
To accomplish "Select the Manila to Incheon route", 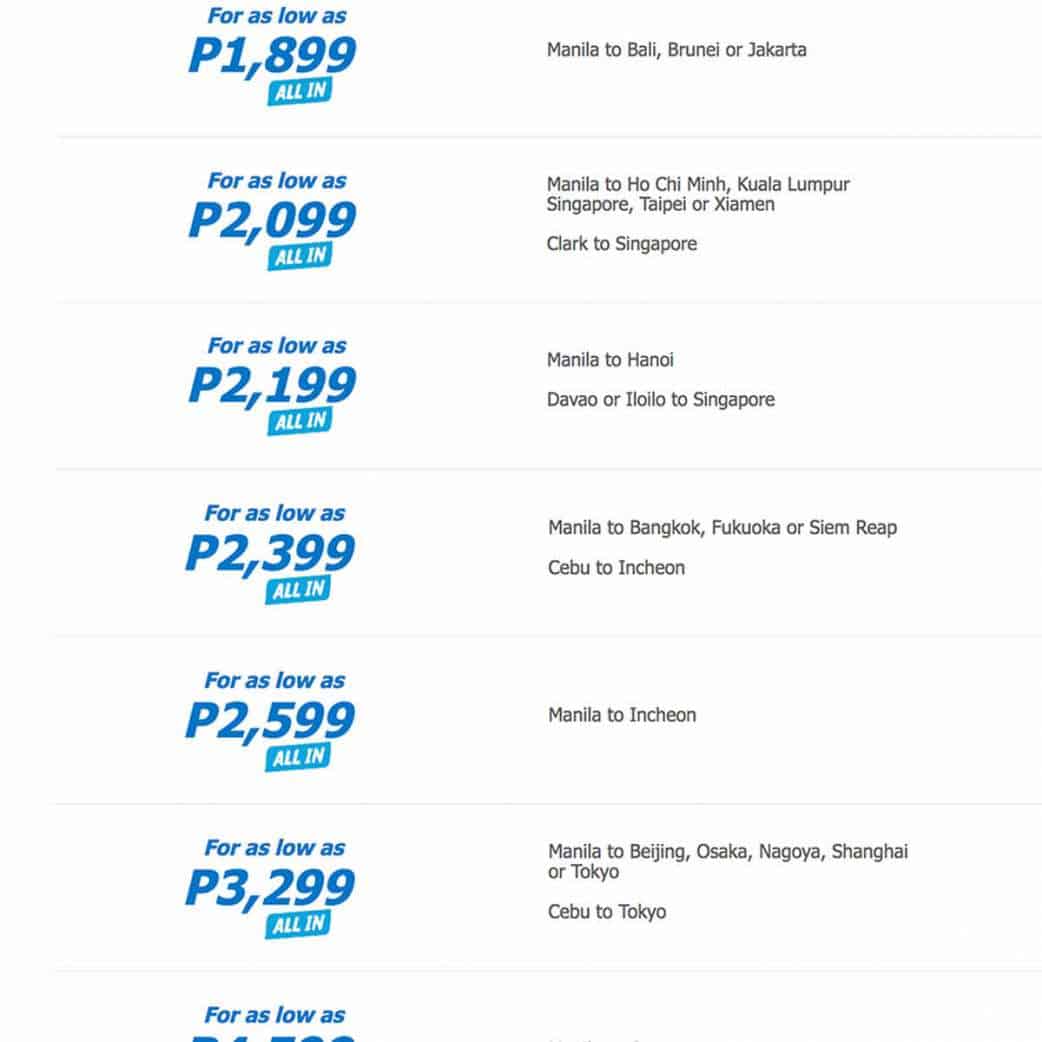I will [621, 715].
